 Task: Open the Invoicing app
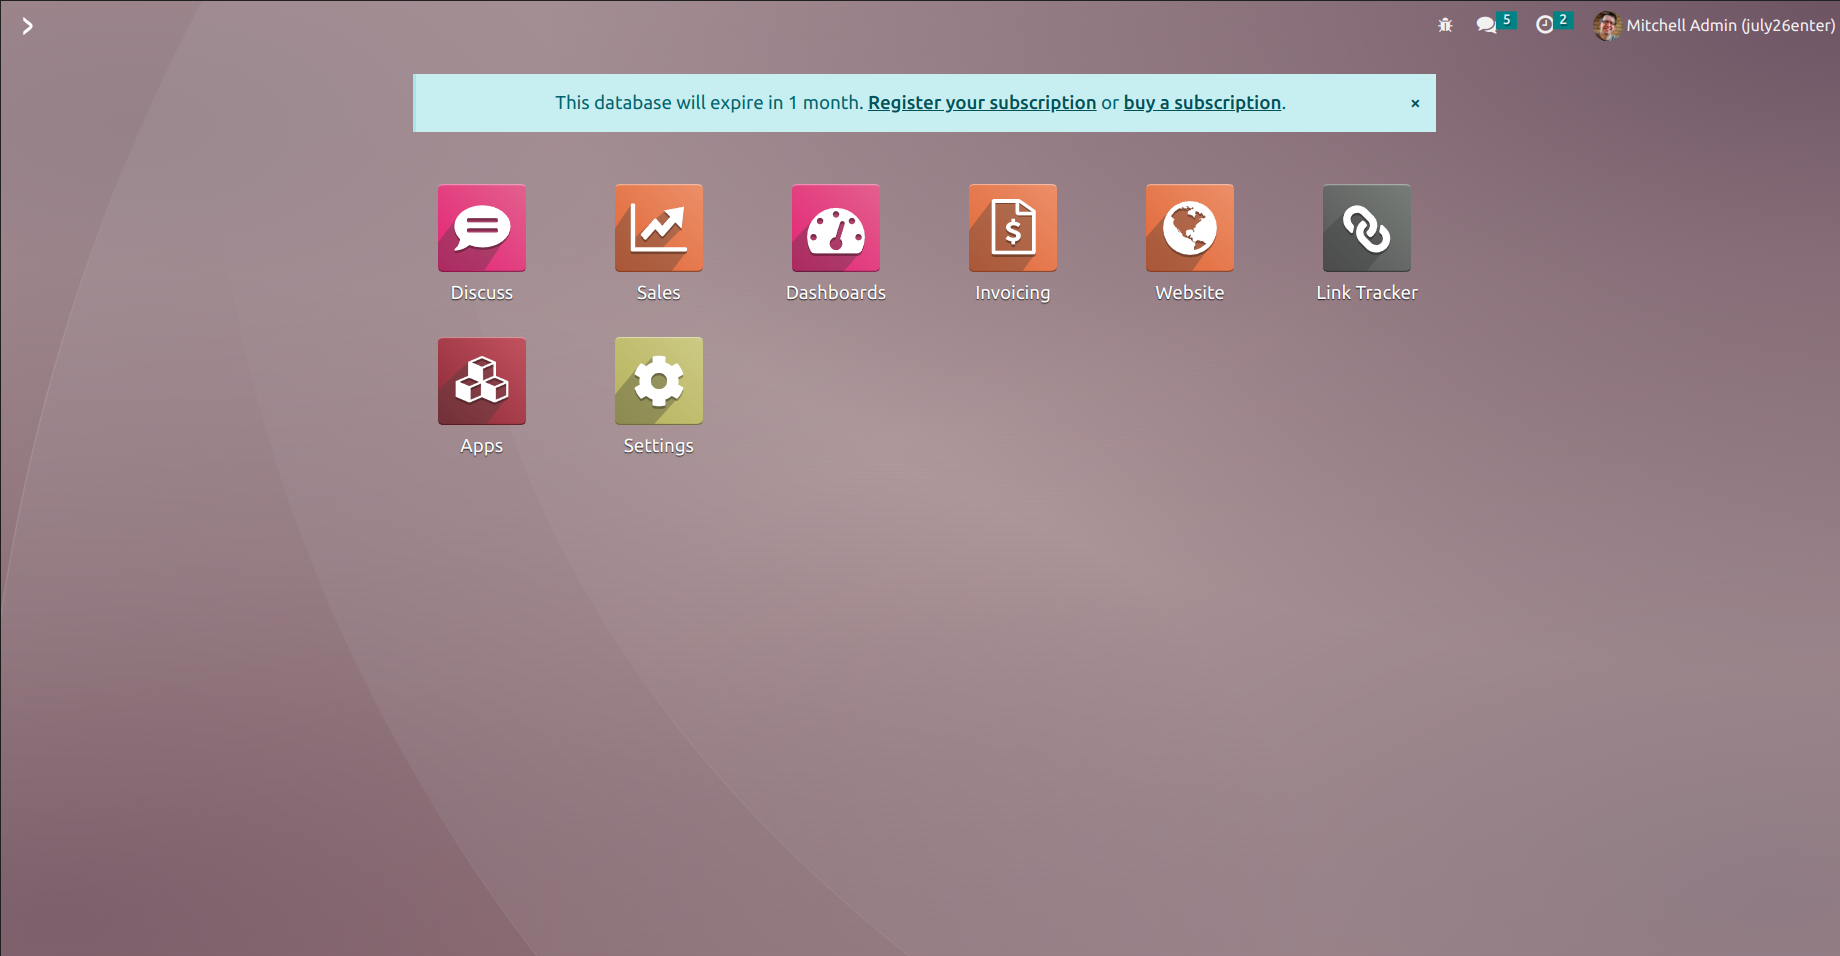pyautogui.click(x=1013, y=228)
